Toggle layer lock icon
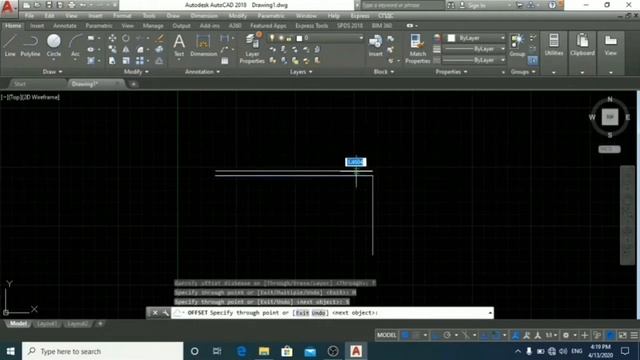The height and width of the screenshot is (360, 640). 289,38
